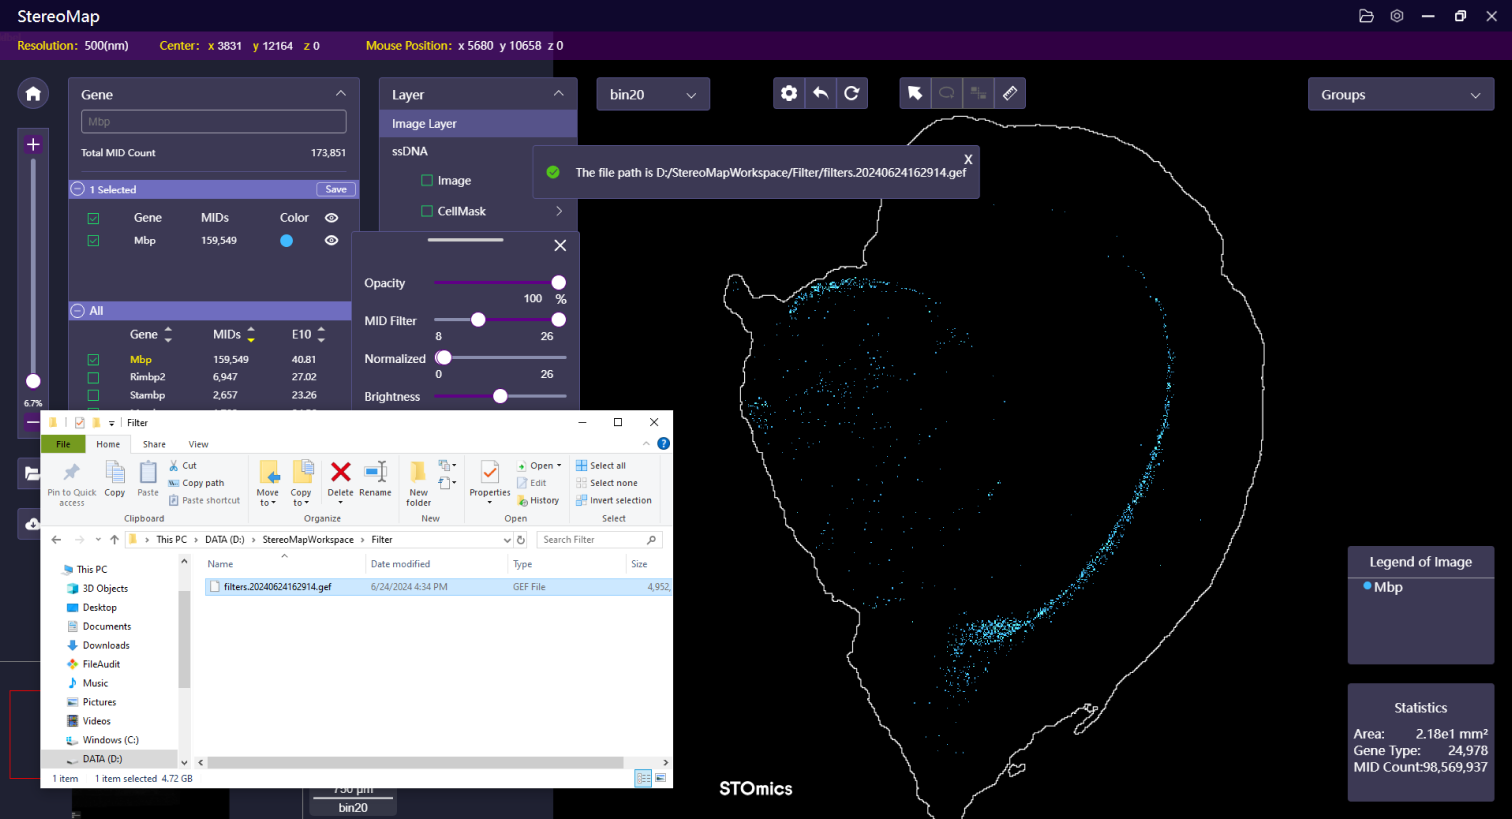
Task: Open the Move to dropdown in Explorer
Action: (268, 483)
